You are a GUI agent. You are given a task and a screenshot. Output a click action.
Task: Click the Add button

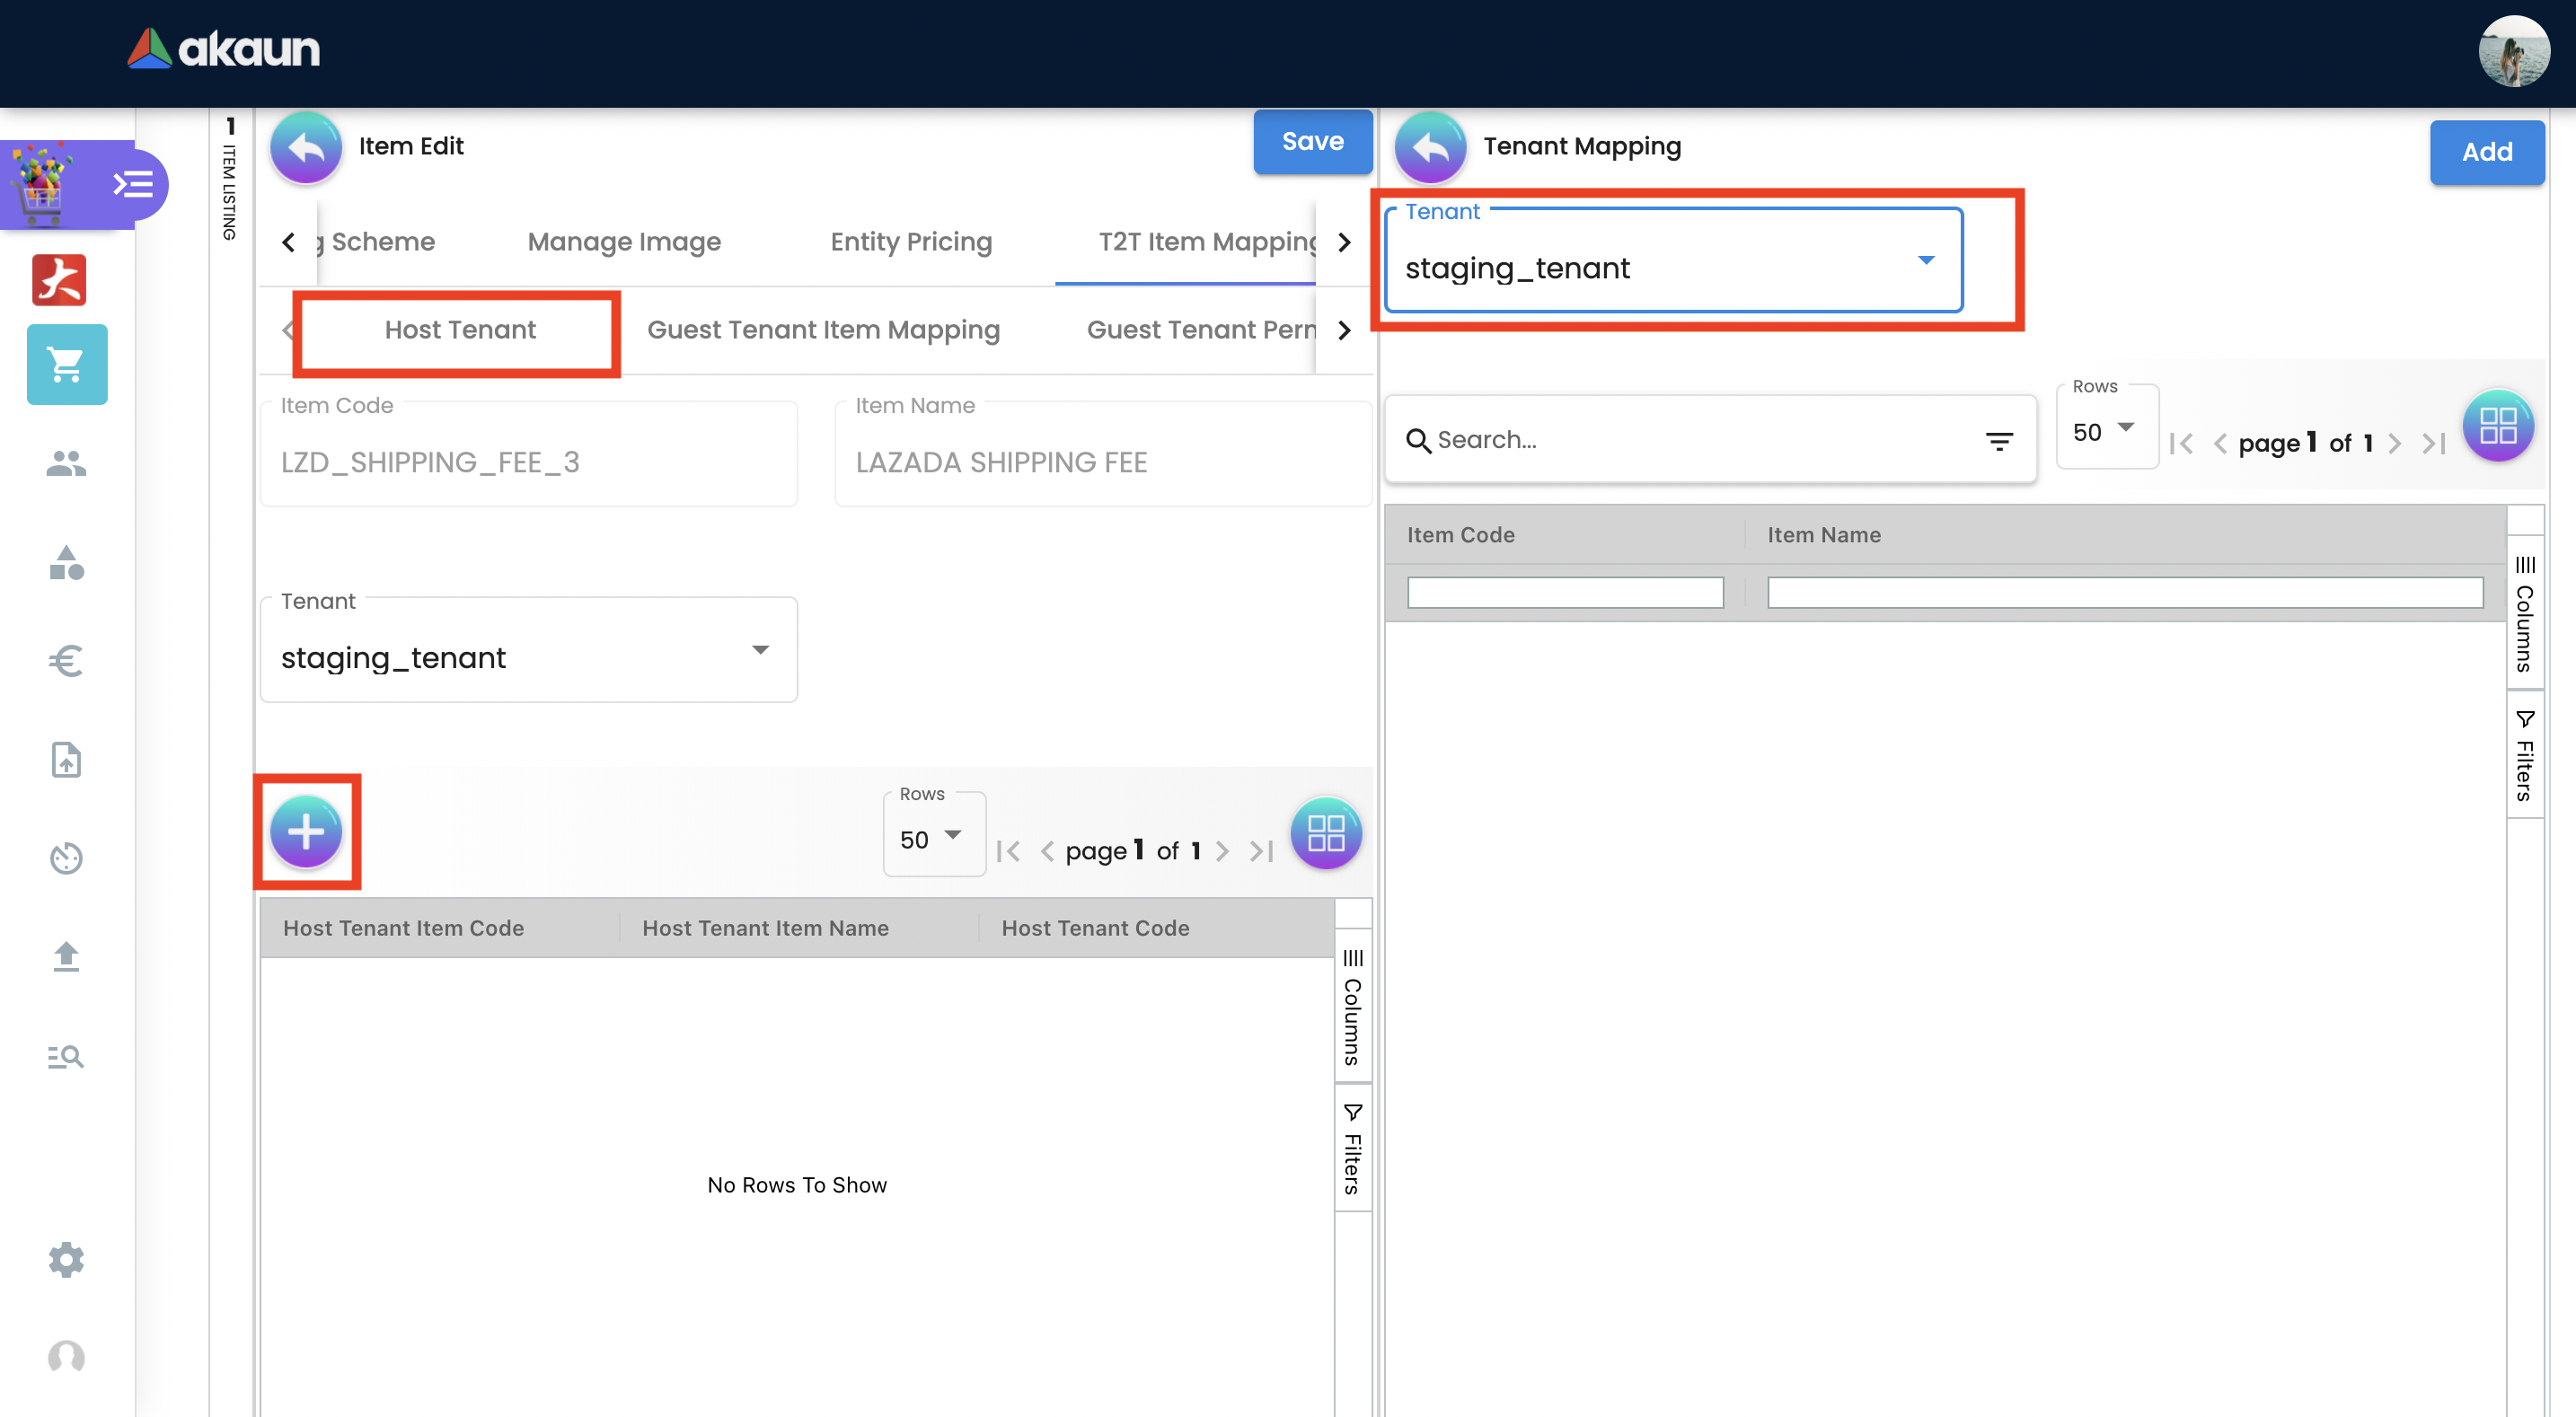(x=2485, y=152)
